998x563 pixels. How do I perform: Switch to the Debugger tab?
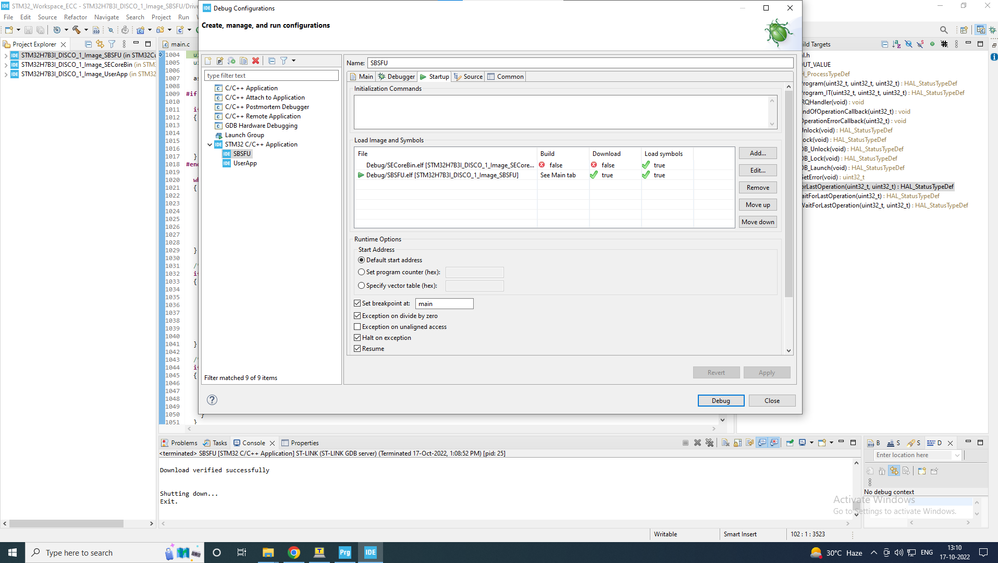pos(397,76)
